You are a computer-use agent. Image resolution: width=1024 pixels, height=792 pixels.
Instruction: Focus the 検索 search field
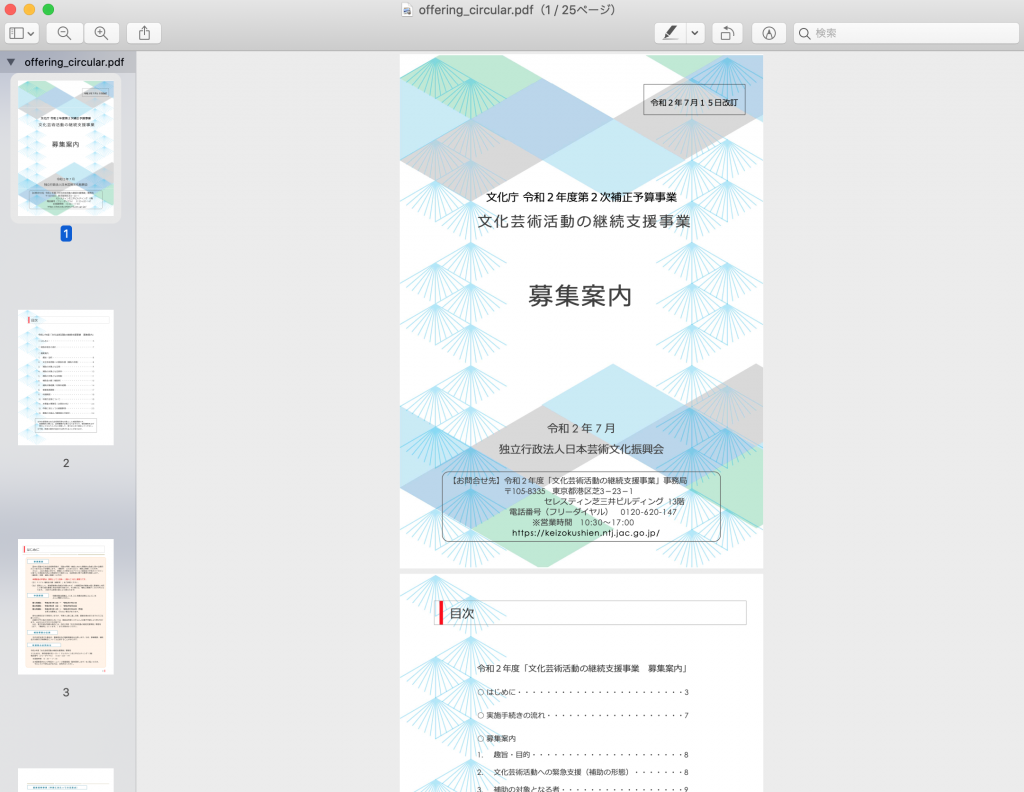(x=906, y=33)
